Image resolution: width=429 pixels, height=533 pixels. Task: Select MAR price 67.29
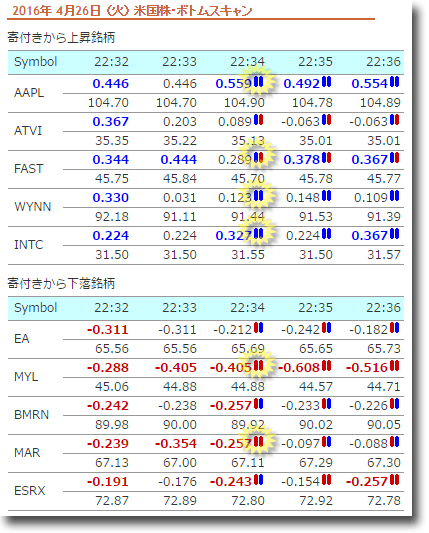(x=316, y=463)
